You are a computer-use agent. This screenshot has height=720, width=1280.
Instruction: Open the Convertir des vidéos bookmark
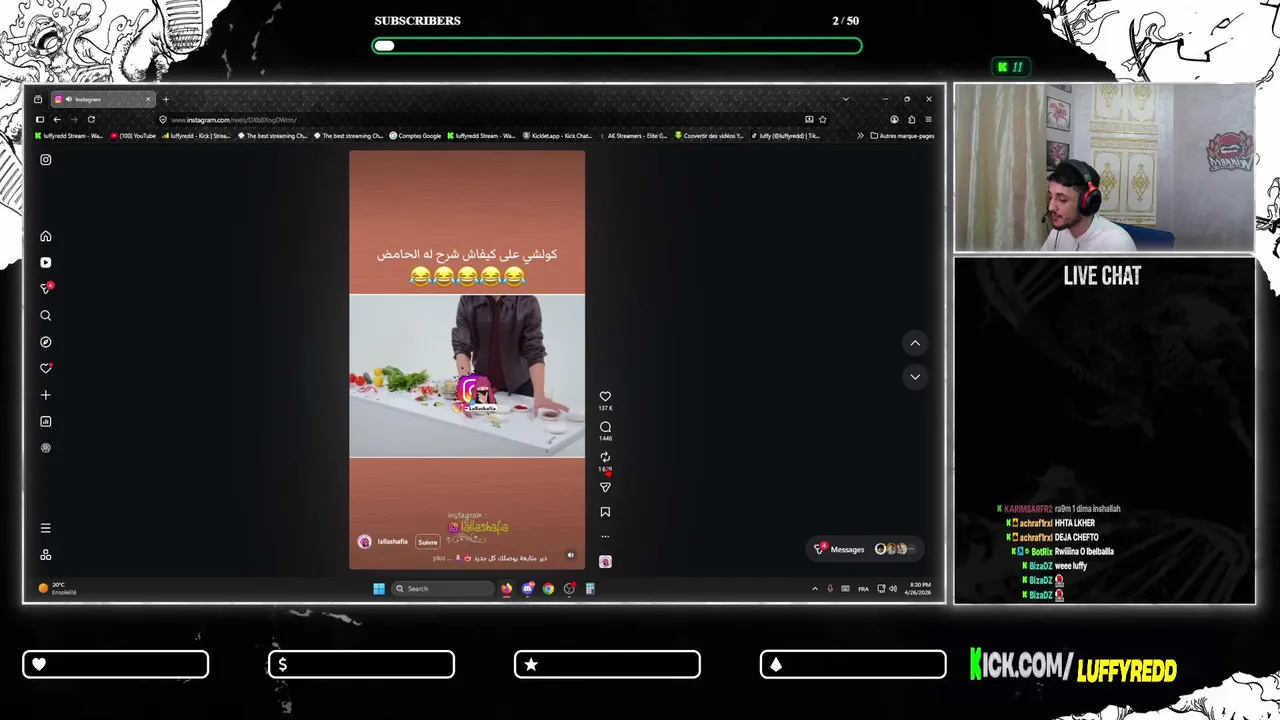click(x=709, y=136)
